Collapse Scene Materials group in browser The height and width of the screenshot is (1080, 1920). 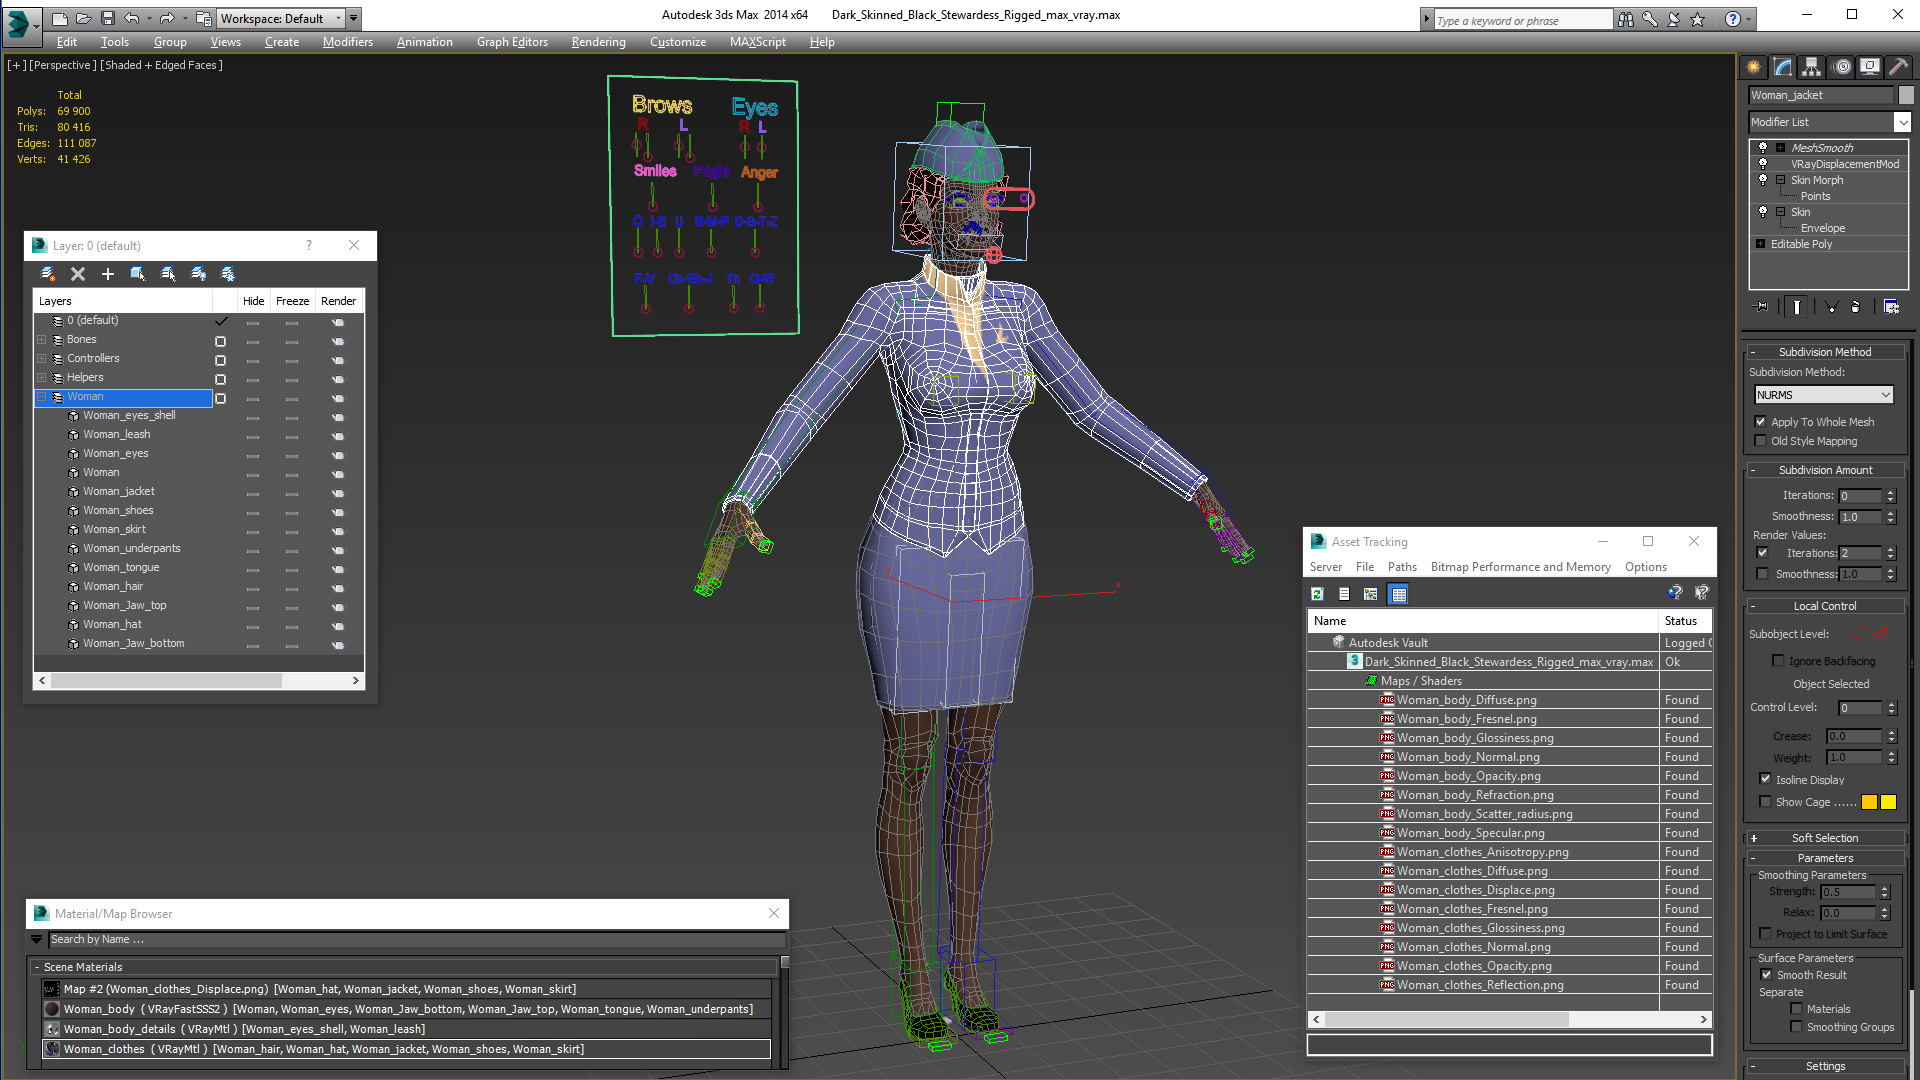(x=37, y=967)
